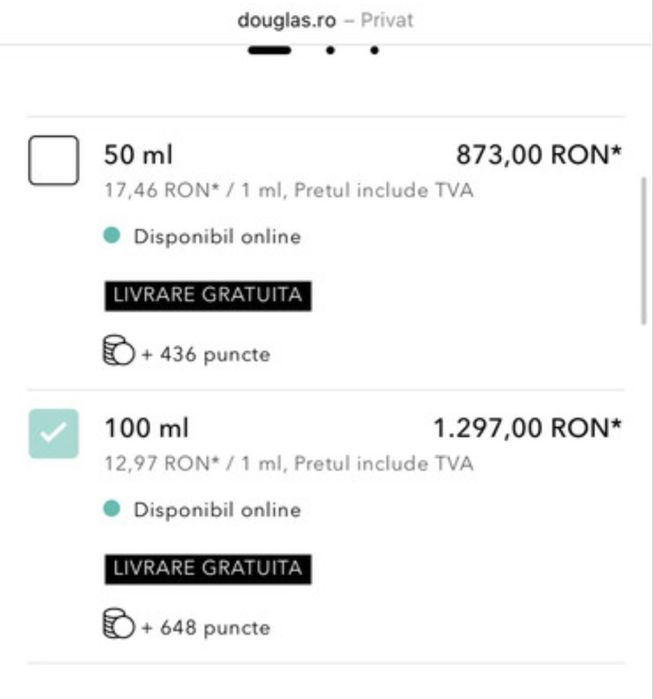Click the Privat label in title bar

pos(387,21)
